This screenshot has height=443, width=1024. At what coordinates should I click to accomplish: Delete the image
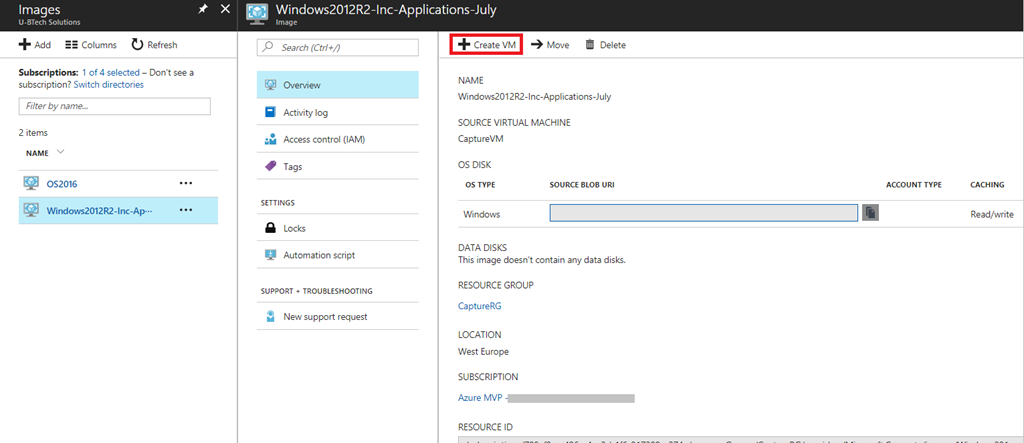(x=605, y=44)
